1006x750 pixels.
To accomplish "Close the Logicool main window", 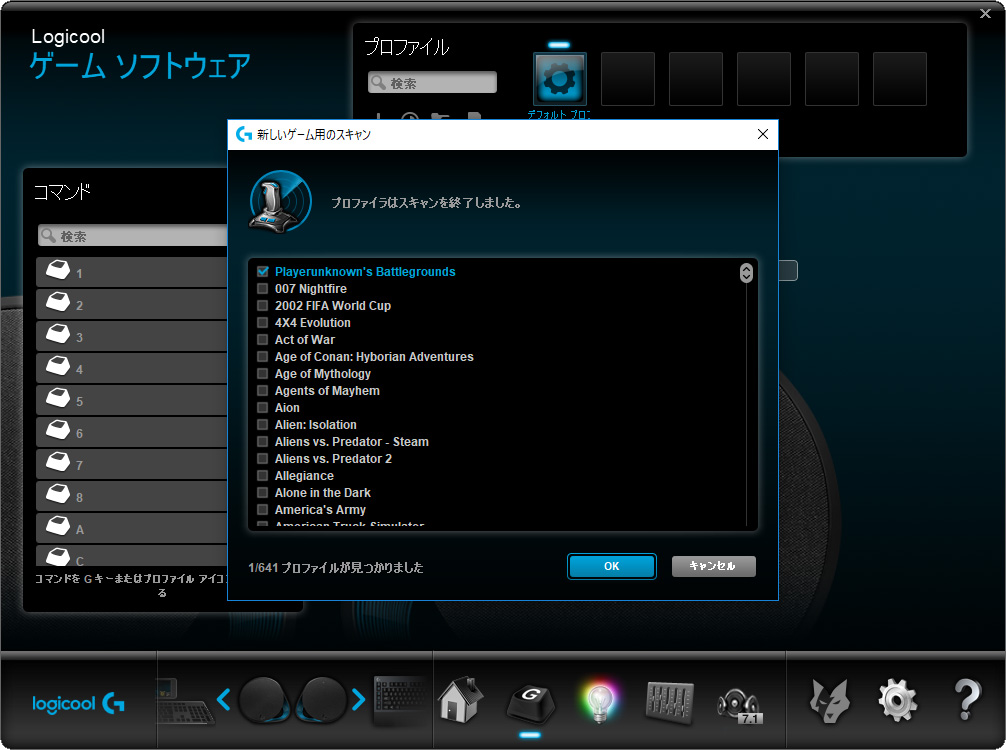I will (x=985, y=13).
